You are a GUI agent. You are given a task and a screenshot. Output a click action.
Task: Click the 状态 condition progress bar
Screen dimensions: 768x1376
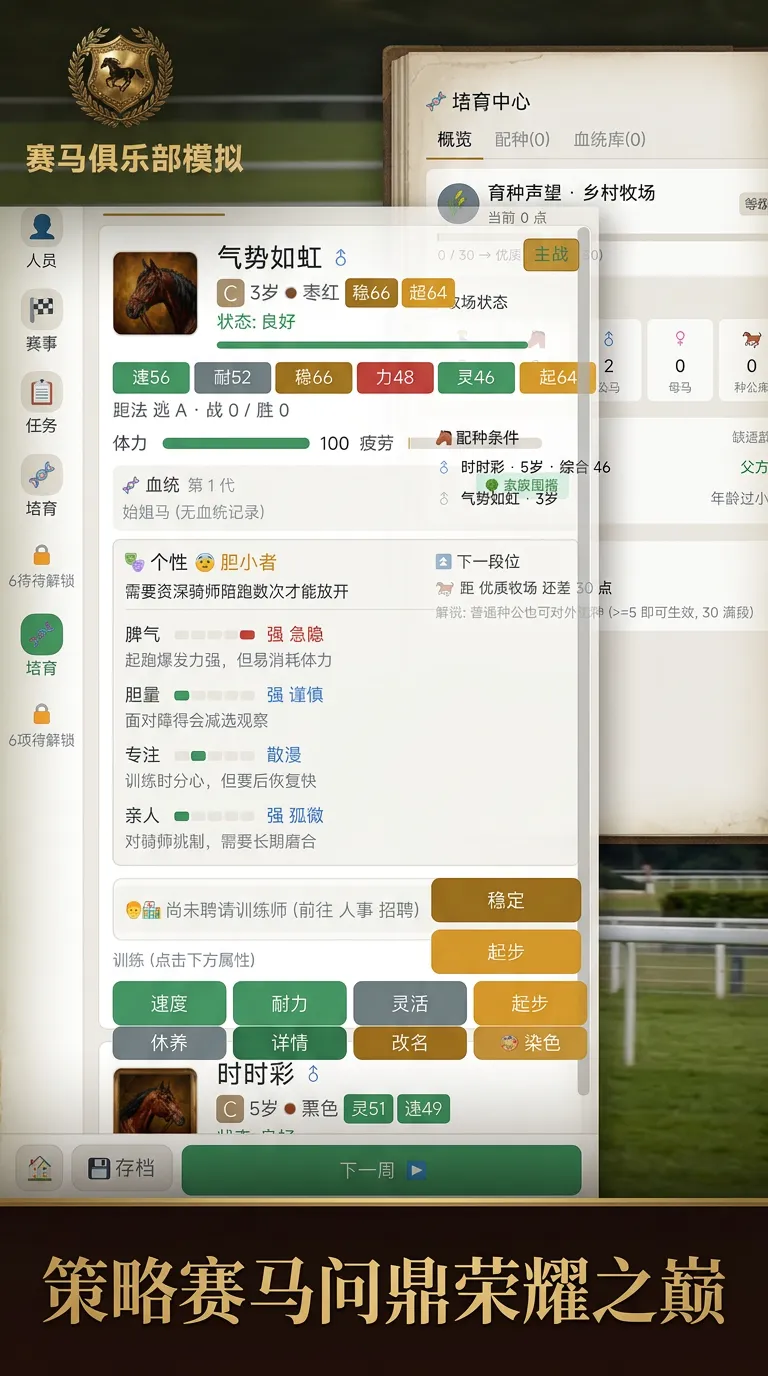click(x=372, y=345)
